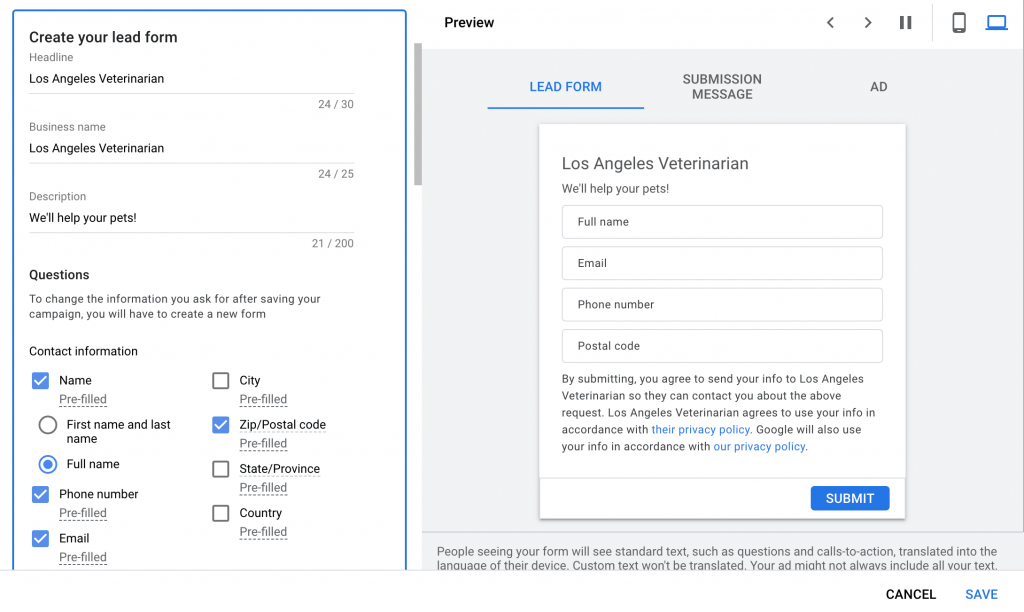
Task: Click Pre-filled label under Phone number
Action: click(x=83, y=513)
